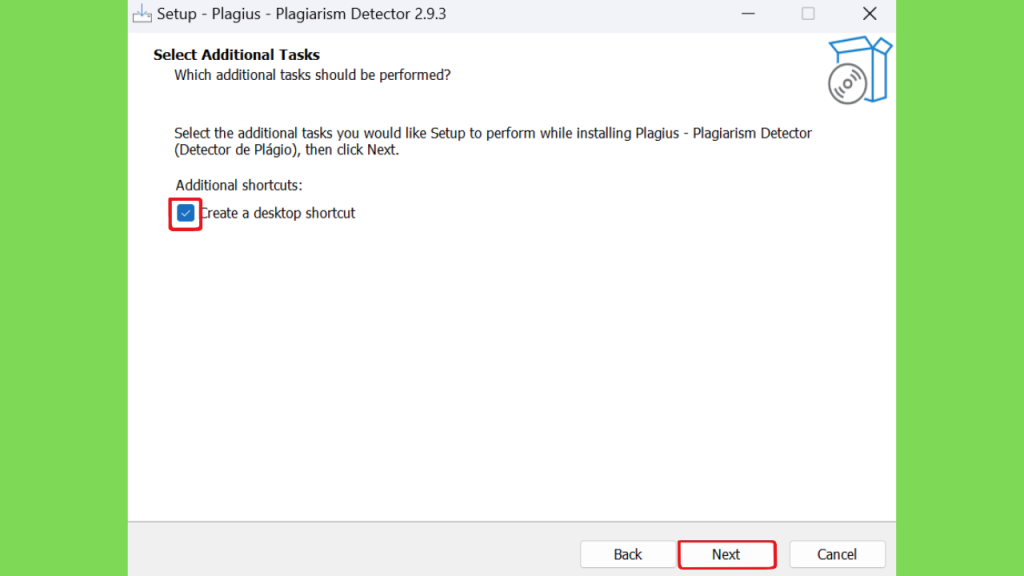Cancel the Plagius installation

(x=837, y=554)
